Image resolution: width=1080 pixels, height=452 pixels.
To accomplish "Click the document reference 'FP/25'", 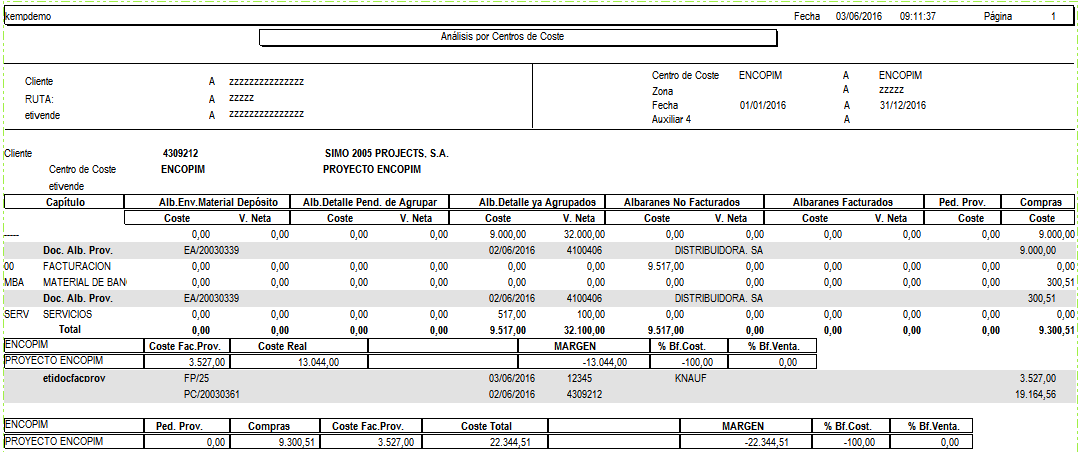I will 196,378.
